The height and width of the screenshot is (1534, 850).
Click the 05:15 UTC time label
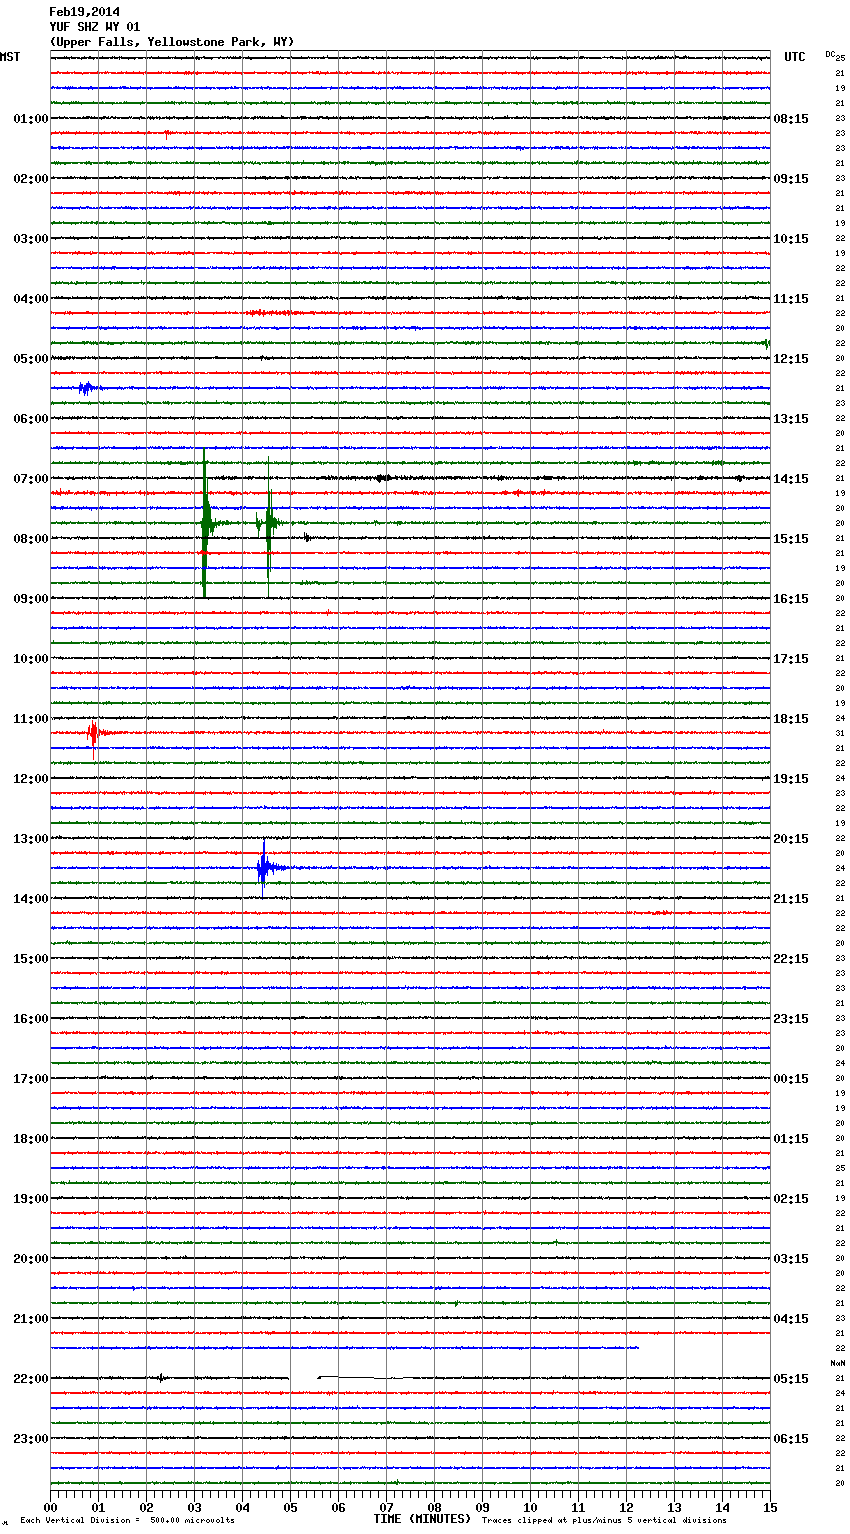click(791, 1379)
